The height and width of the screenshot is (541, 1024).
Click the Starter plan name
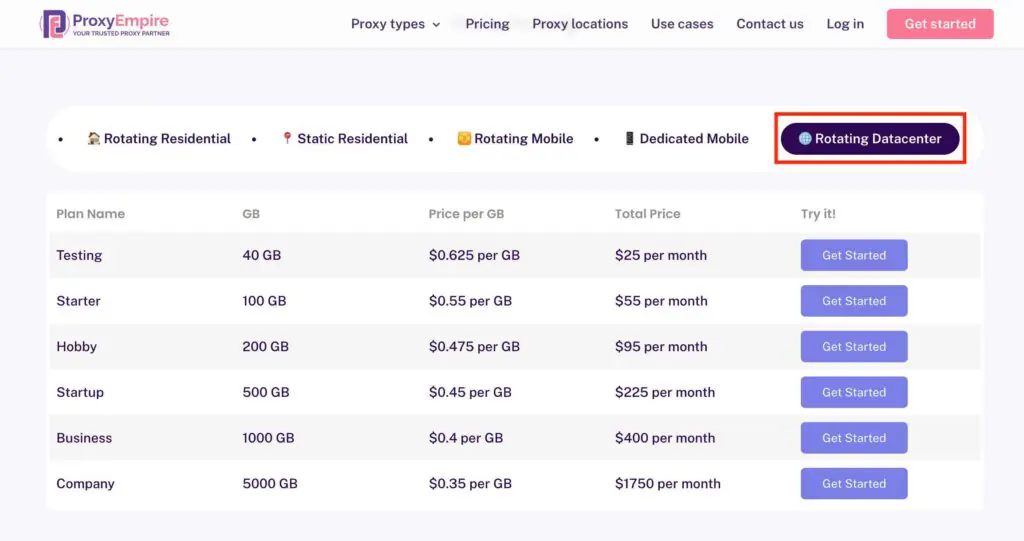78,301
